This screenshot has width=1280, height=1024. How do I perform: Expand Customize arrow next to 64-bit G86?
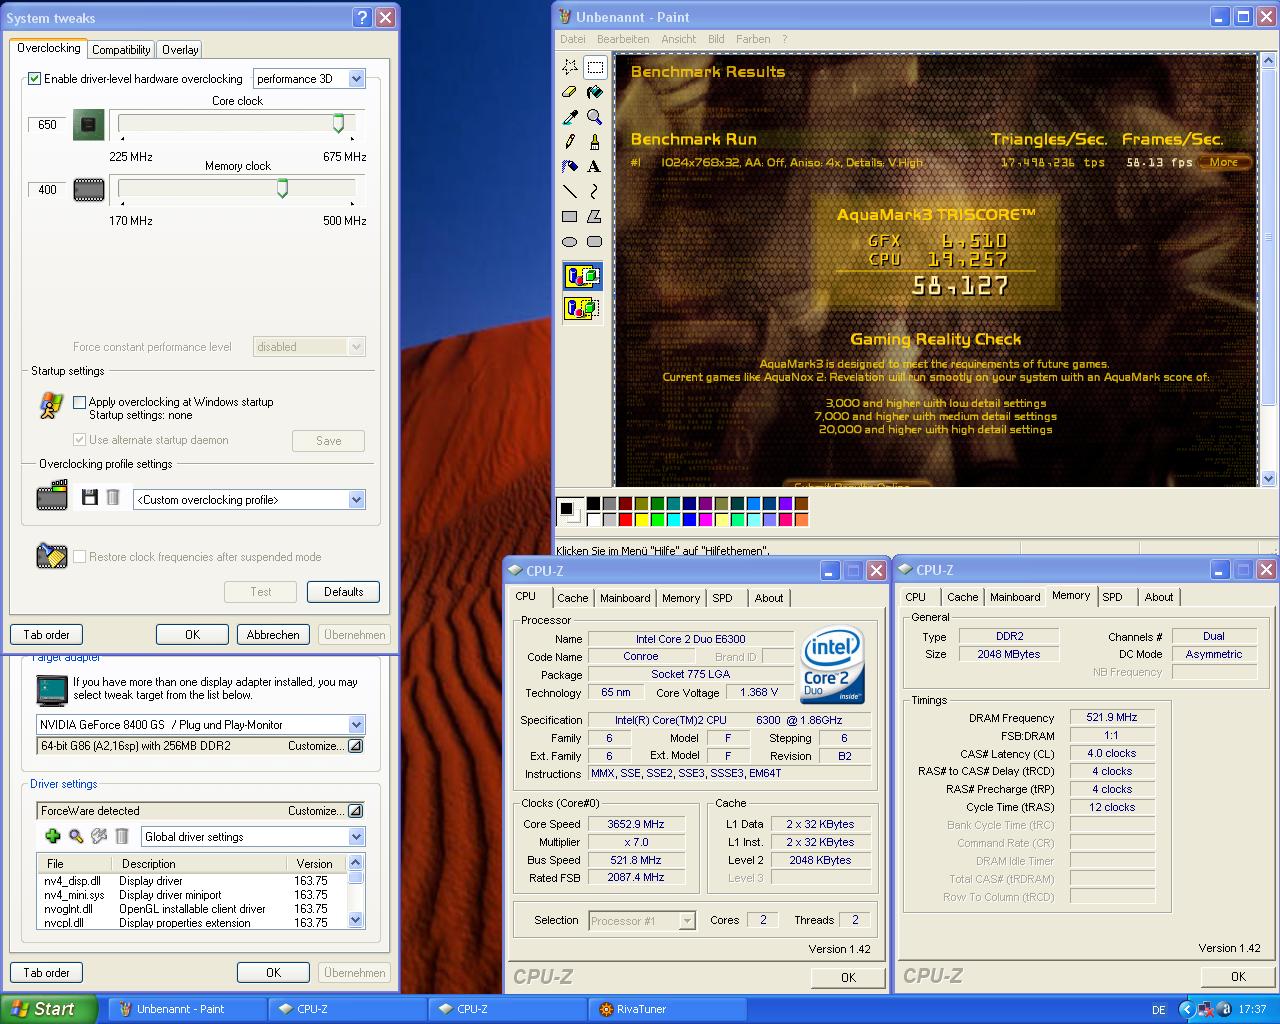(355, 746)
